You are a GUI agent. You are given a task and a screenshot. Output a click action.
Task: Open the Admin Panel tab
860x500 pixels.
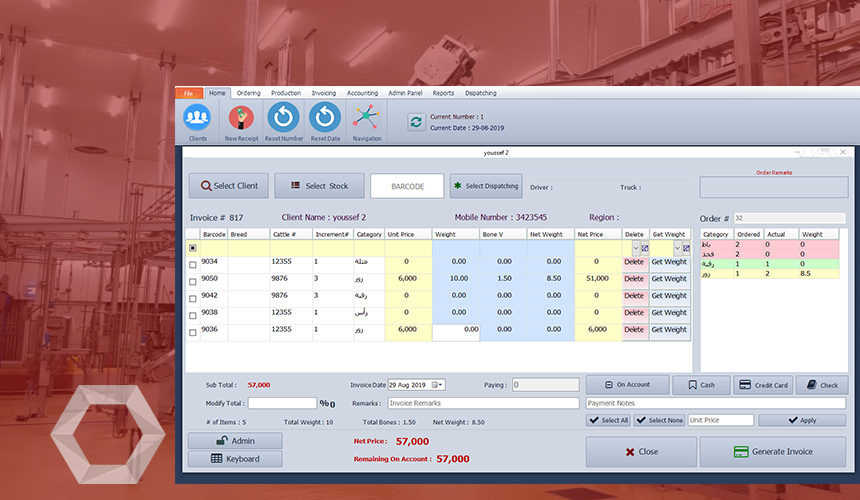(x=405, y=93)
